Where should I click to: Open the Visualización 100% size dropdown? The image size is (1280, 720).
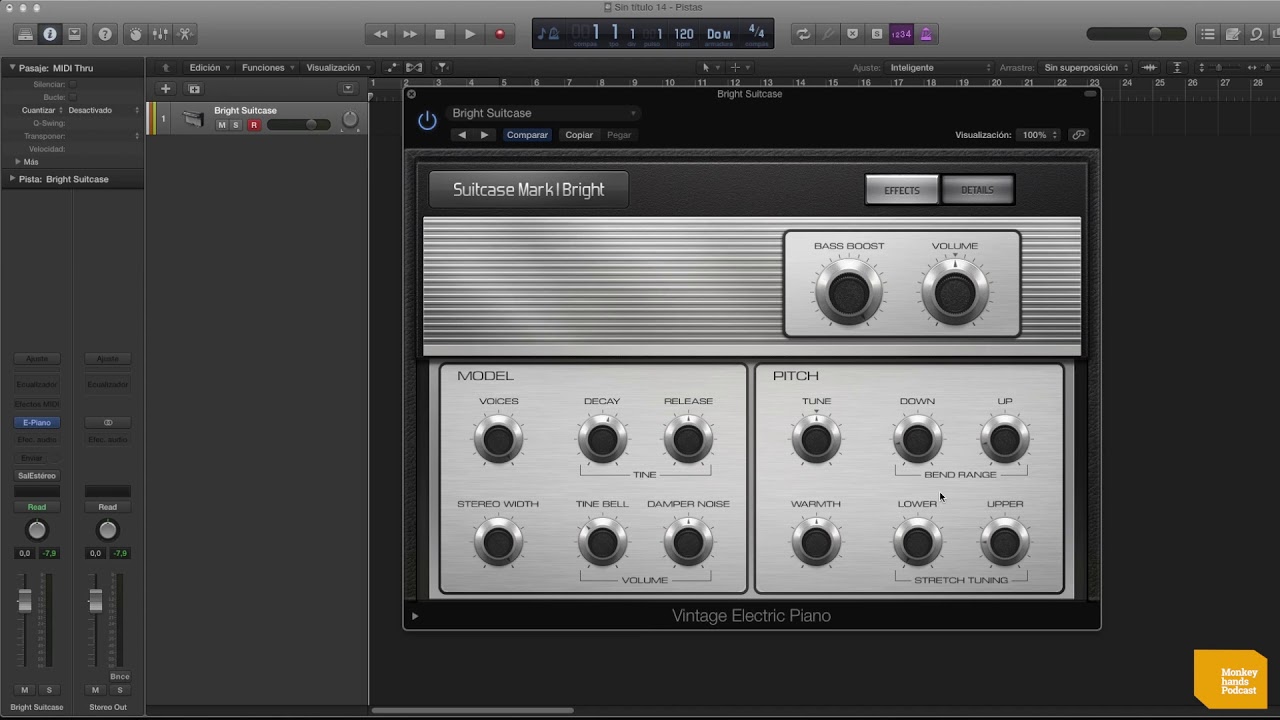pos(1039,135)
